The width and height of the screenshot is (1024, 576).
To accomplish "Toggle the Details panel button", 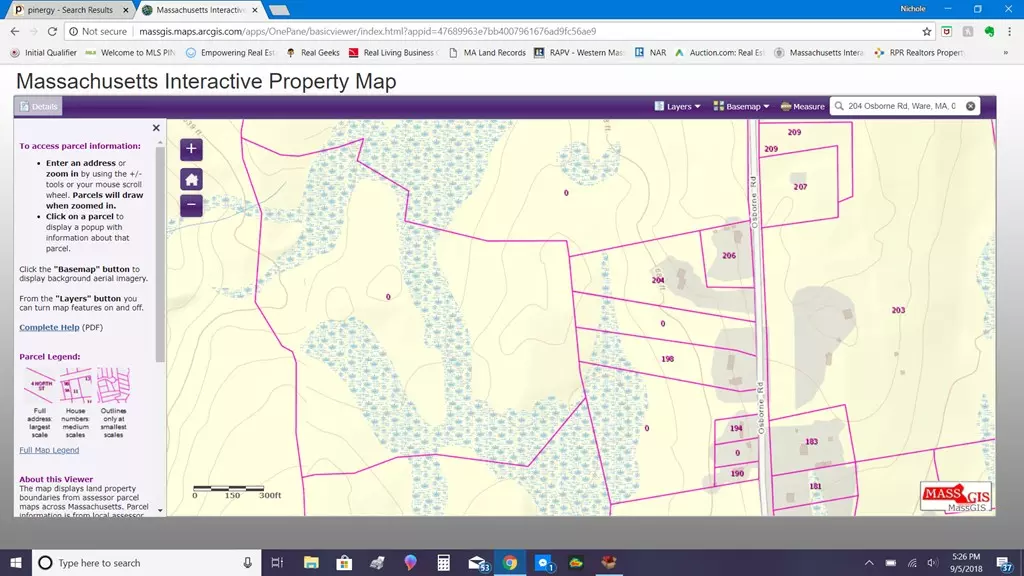I will pyautogui.click(x=39, y=106).
